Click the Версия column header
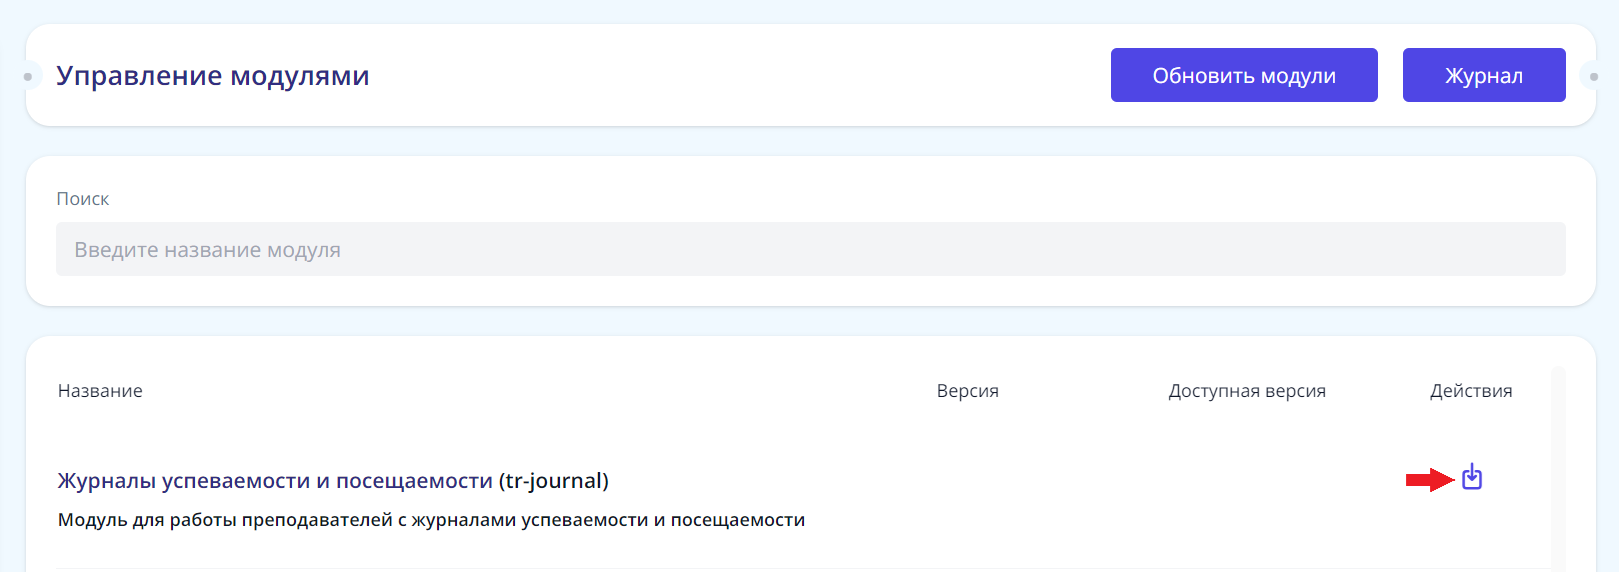Screen dimensions: 1619x572 [x=967, y=391]
